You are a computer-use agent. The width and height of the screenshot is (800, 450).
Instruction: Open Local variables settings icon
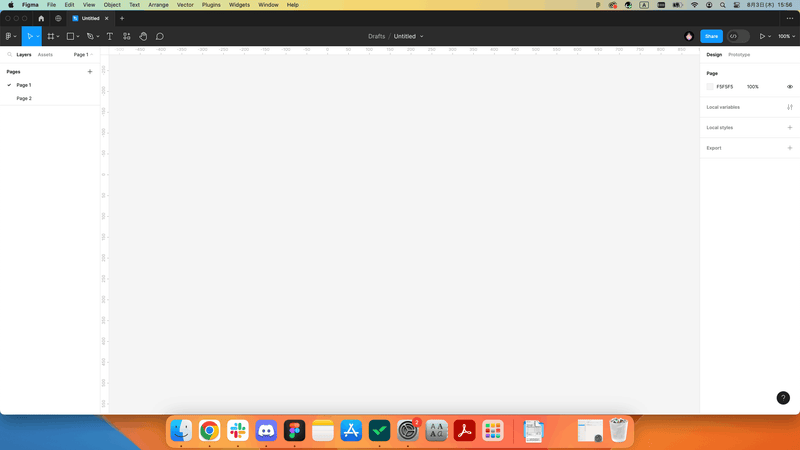coord(790,107)
